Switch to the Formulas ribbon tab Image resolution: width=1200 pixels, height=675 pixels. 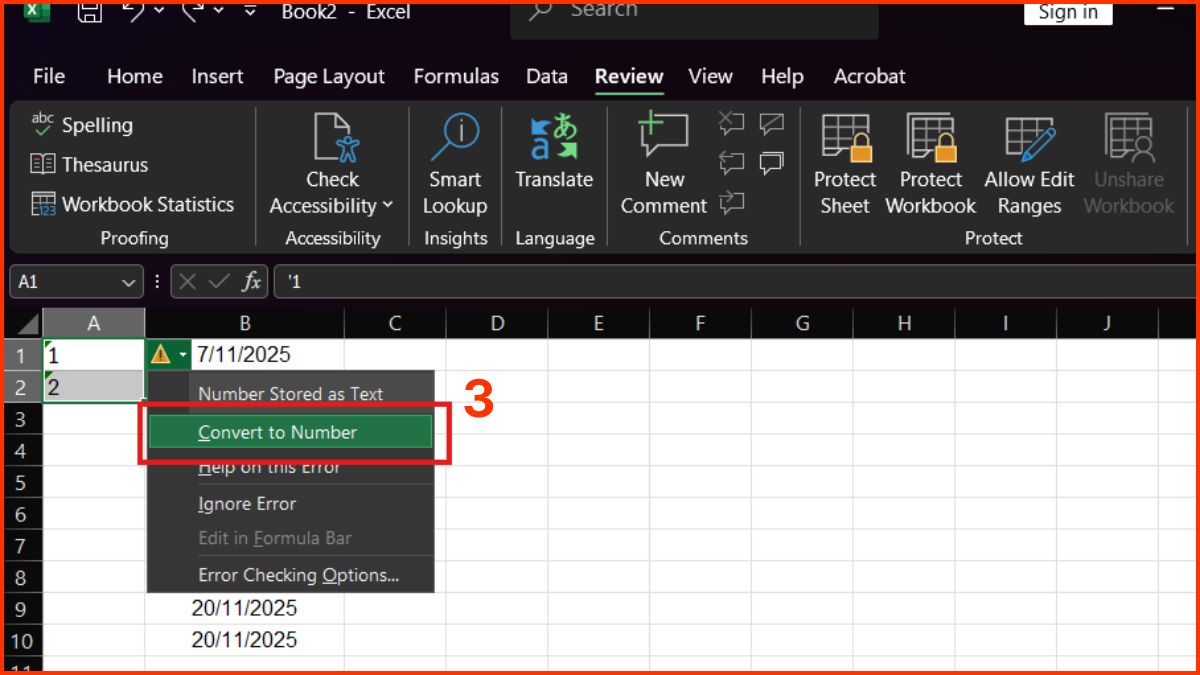[456, 76]
